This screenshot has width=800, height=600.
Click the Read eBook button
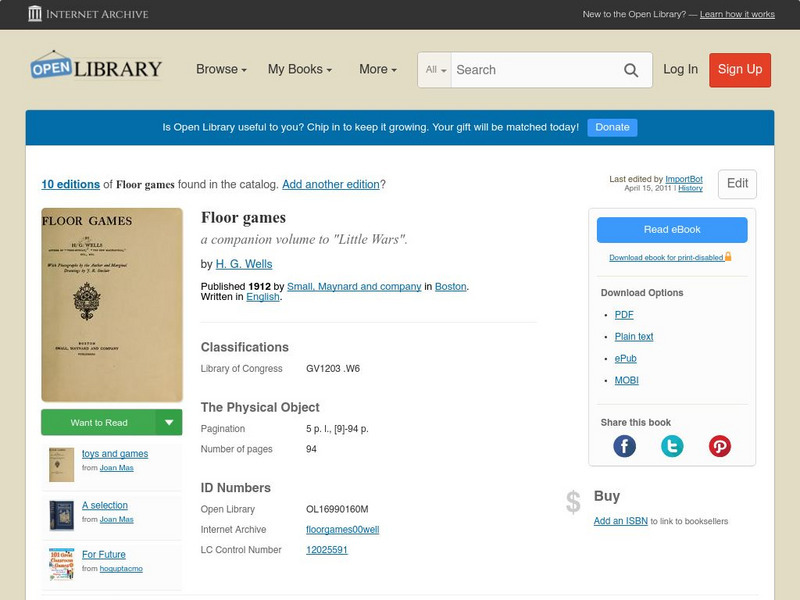pos(672,230)
